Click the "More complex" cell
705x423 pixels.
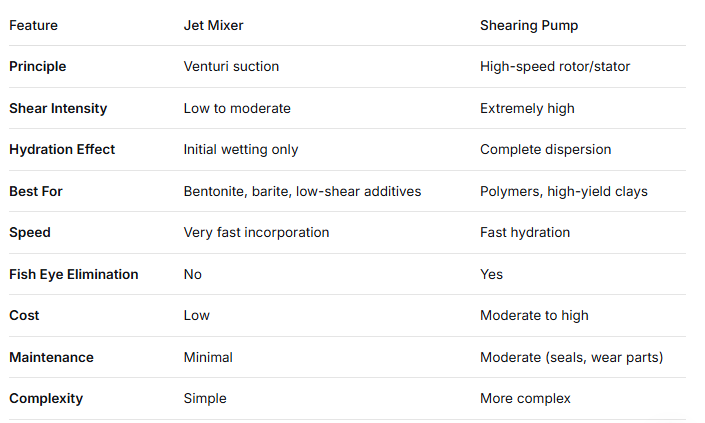525,398
